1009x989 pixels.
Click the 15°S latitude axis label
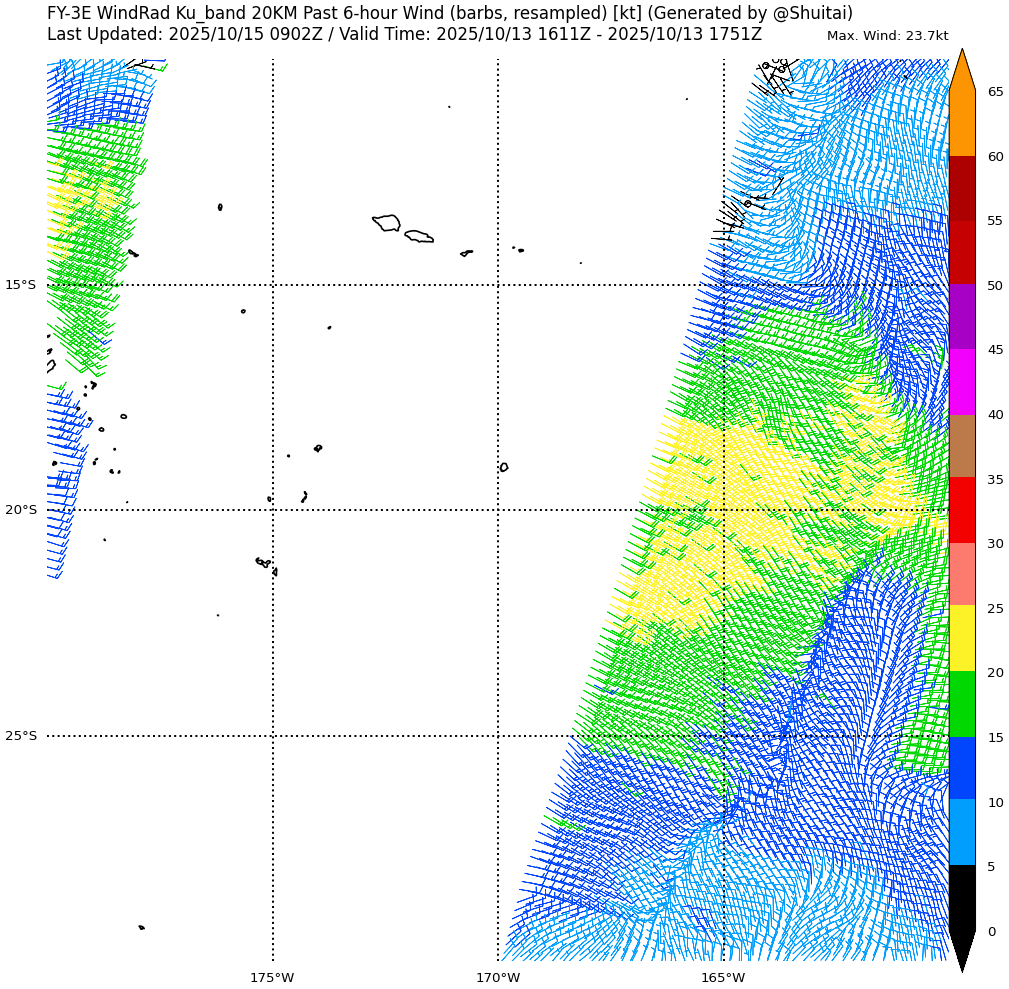(20, 285)
